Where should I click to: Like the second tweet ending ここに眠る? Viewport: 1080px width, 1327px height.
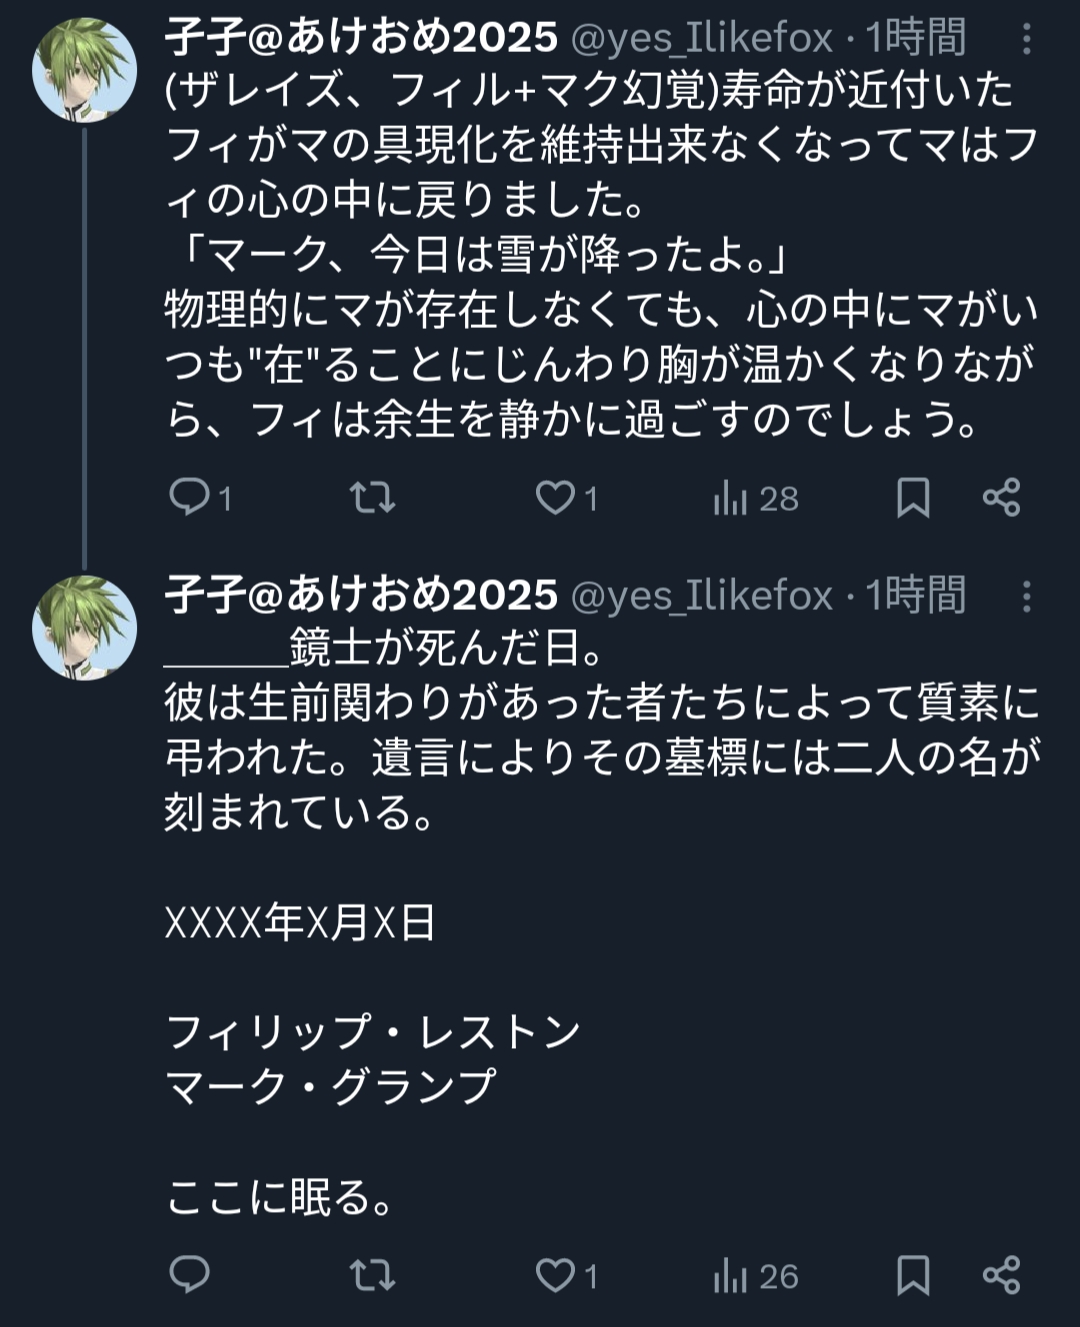[x=555, y=1275]
